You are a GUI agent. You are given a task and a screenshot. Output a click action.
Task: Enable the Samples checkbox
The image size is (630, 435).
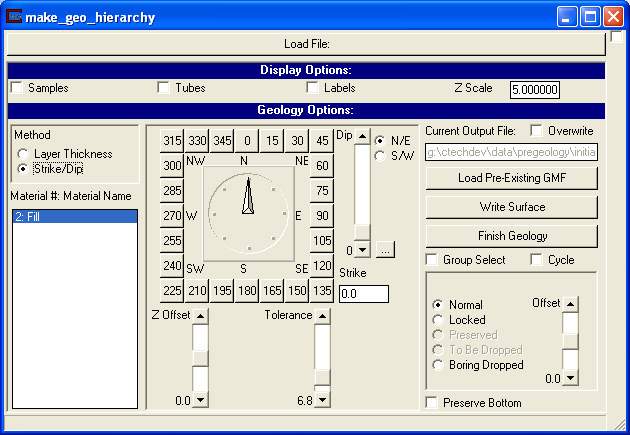[x=17, y=88]
